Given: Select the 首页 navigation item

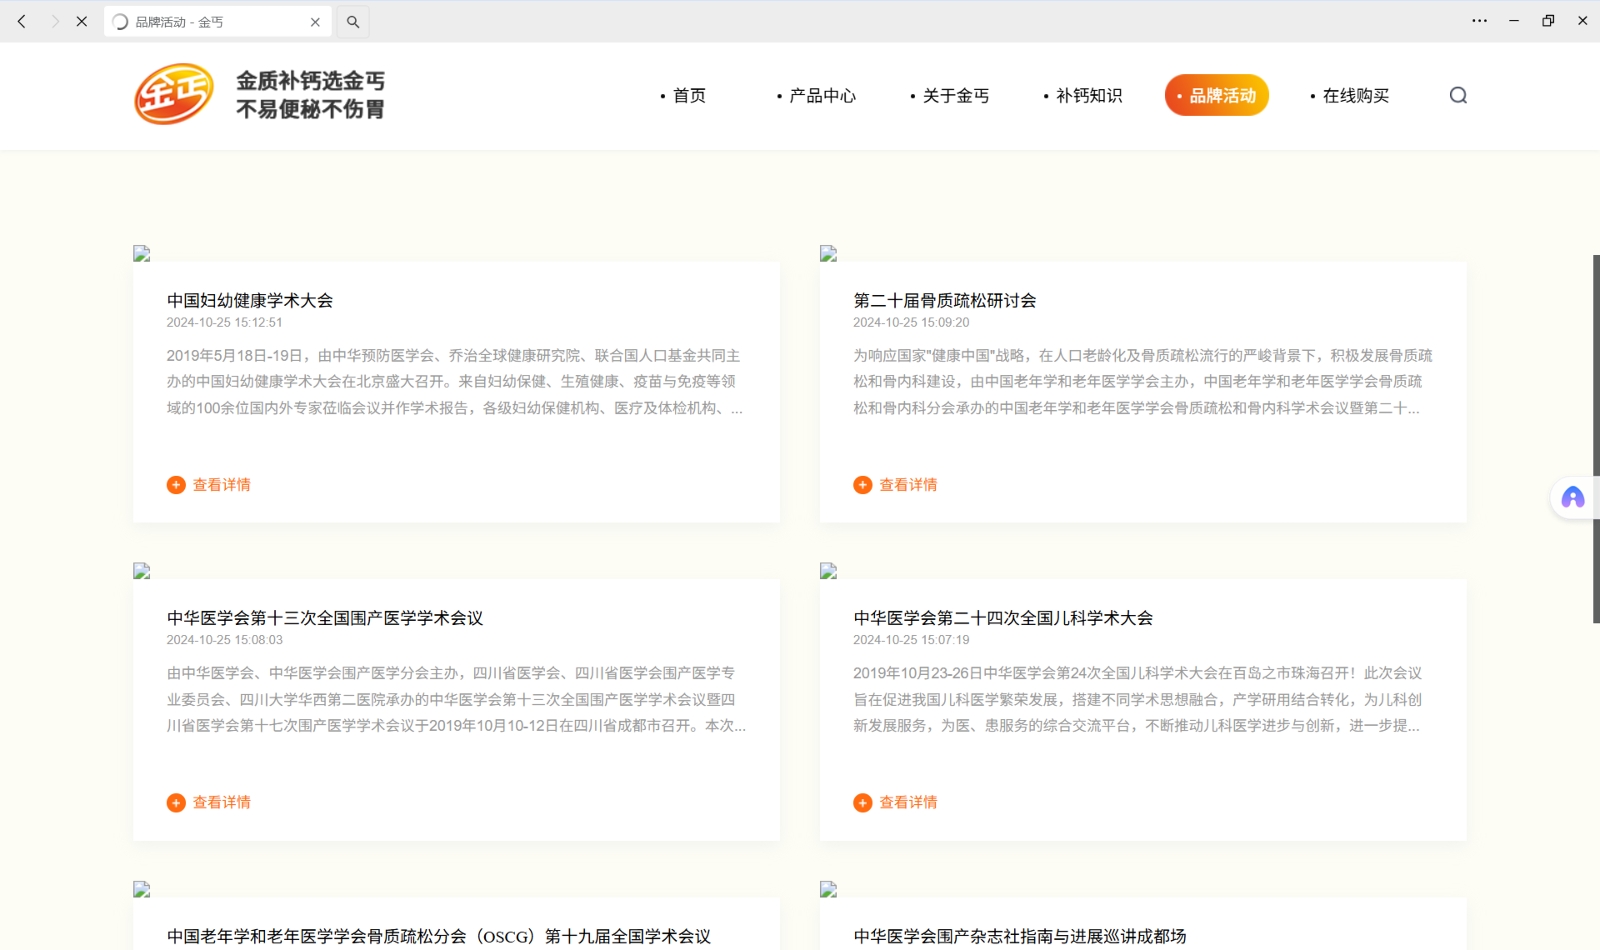Looking at the screenshot, I should 689,95.
